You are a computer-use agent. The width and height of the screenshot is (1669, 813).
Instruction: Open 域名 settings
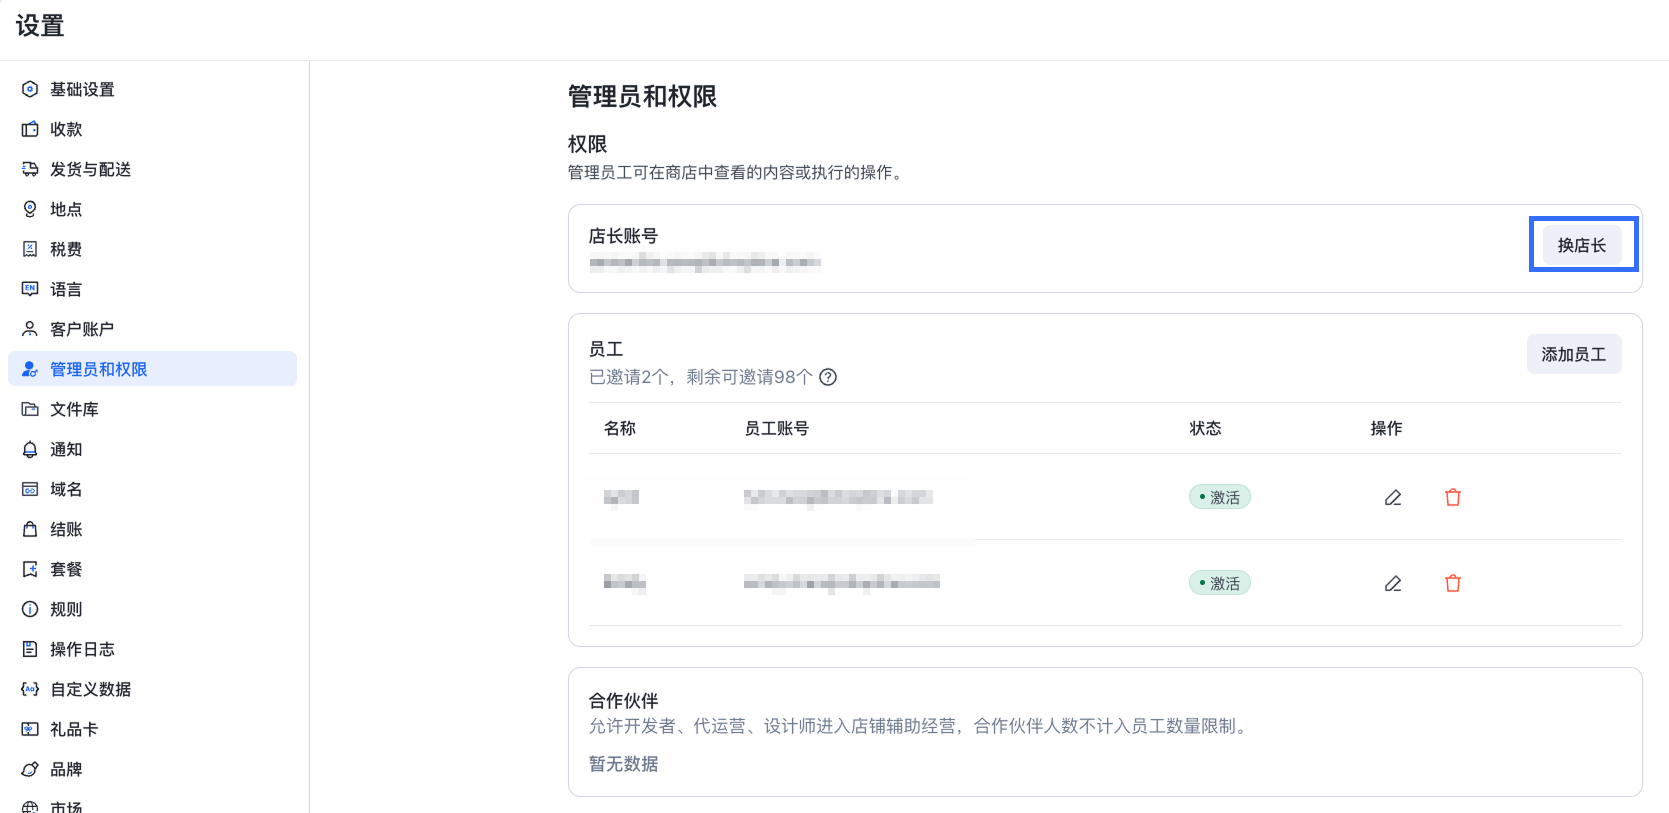click(x=66, y=489)
